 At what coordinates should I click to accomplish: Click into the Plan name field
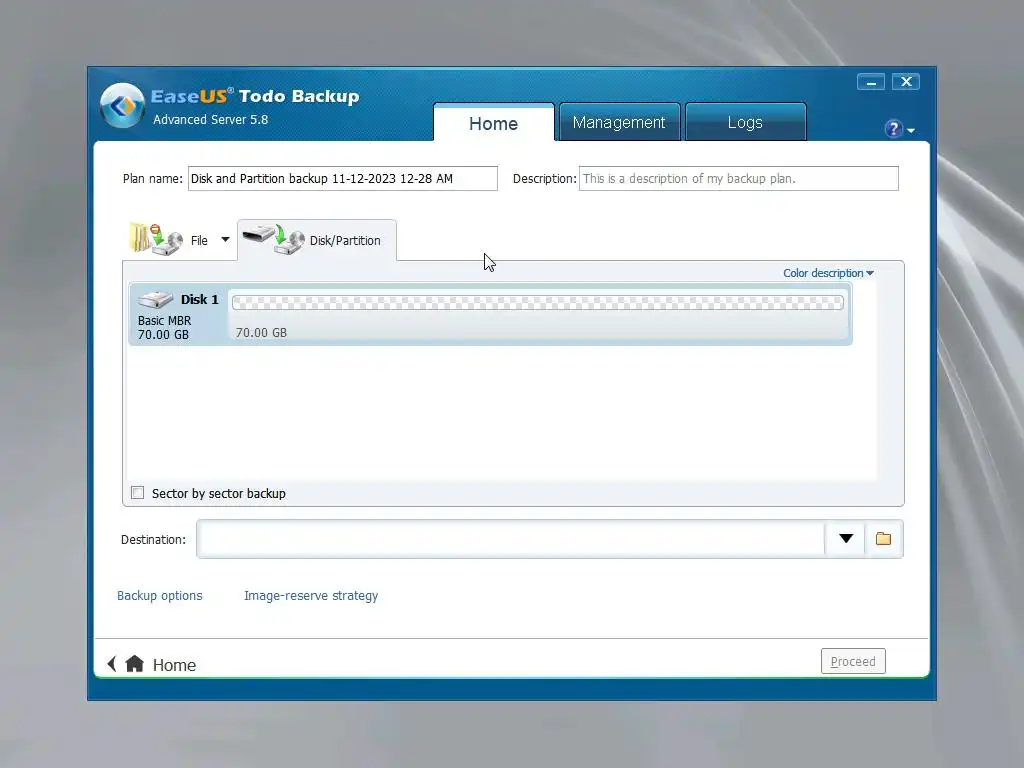point(343,178)
